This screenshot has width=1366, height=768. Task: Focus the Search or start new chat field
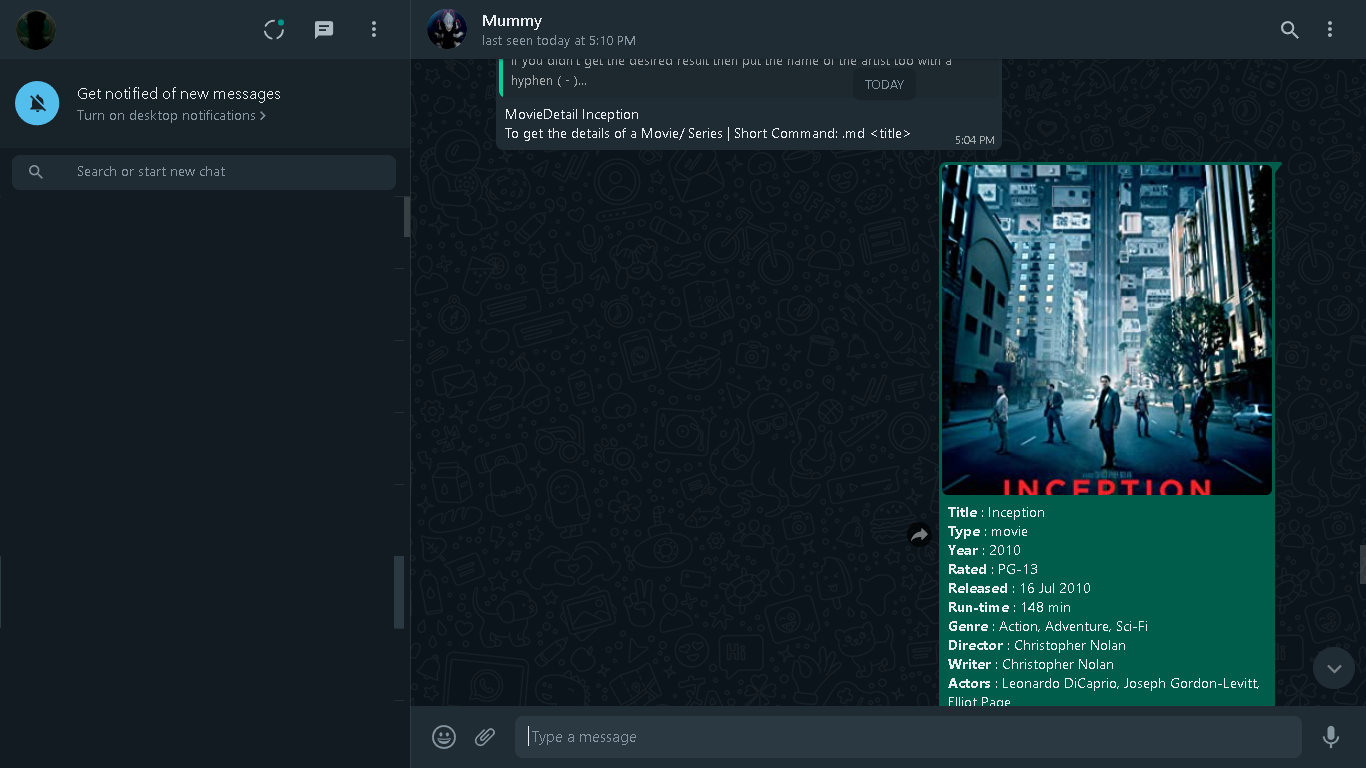click(204, 172)
